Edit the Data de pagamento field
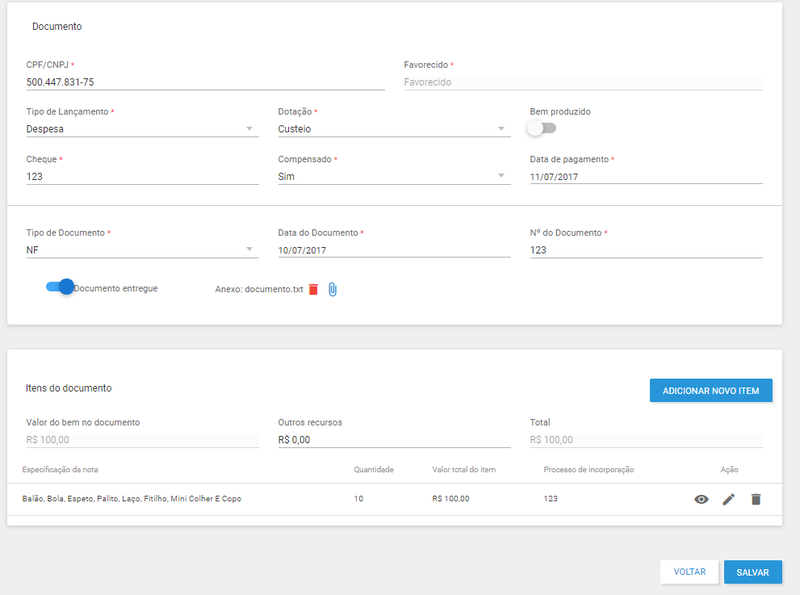800x595 pixels. (646, 177)
